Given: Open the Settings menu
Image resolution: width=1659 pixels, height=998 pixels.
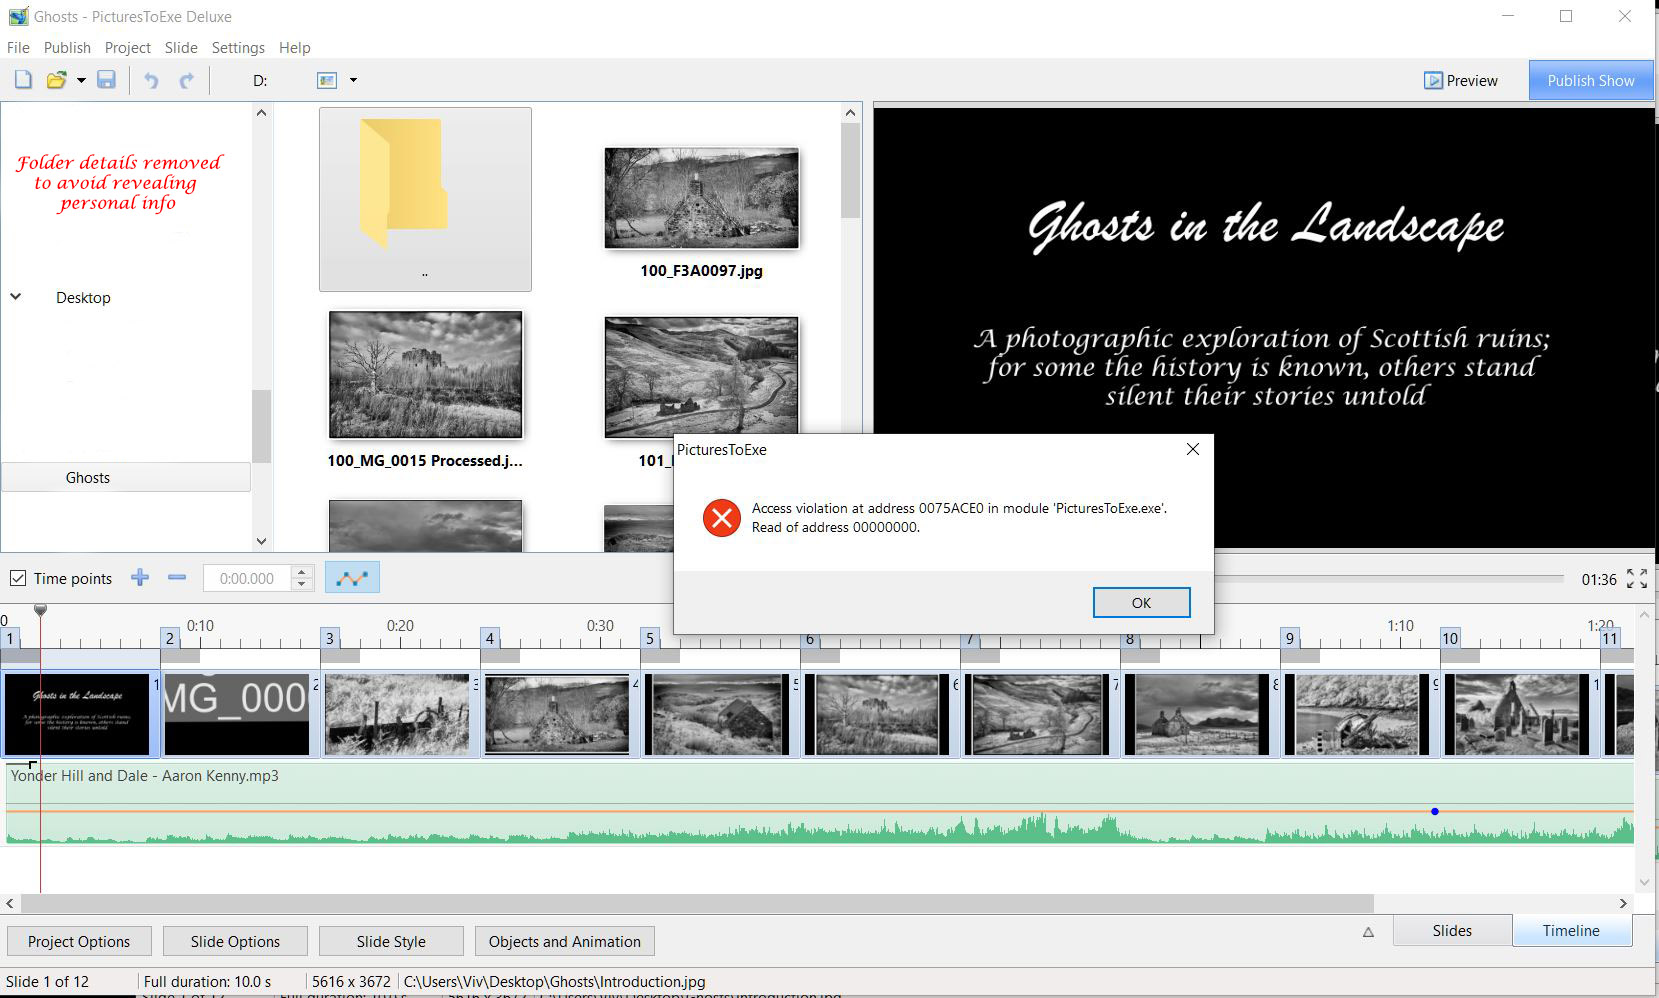Looking at the screenshot, I should pyautogui.click(x=238, y=47).
